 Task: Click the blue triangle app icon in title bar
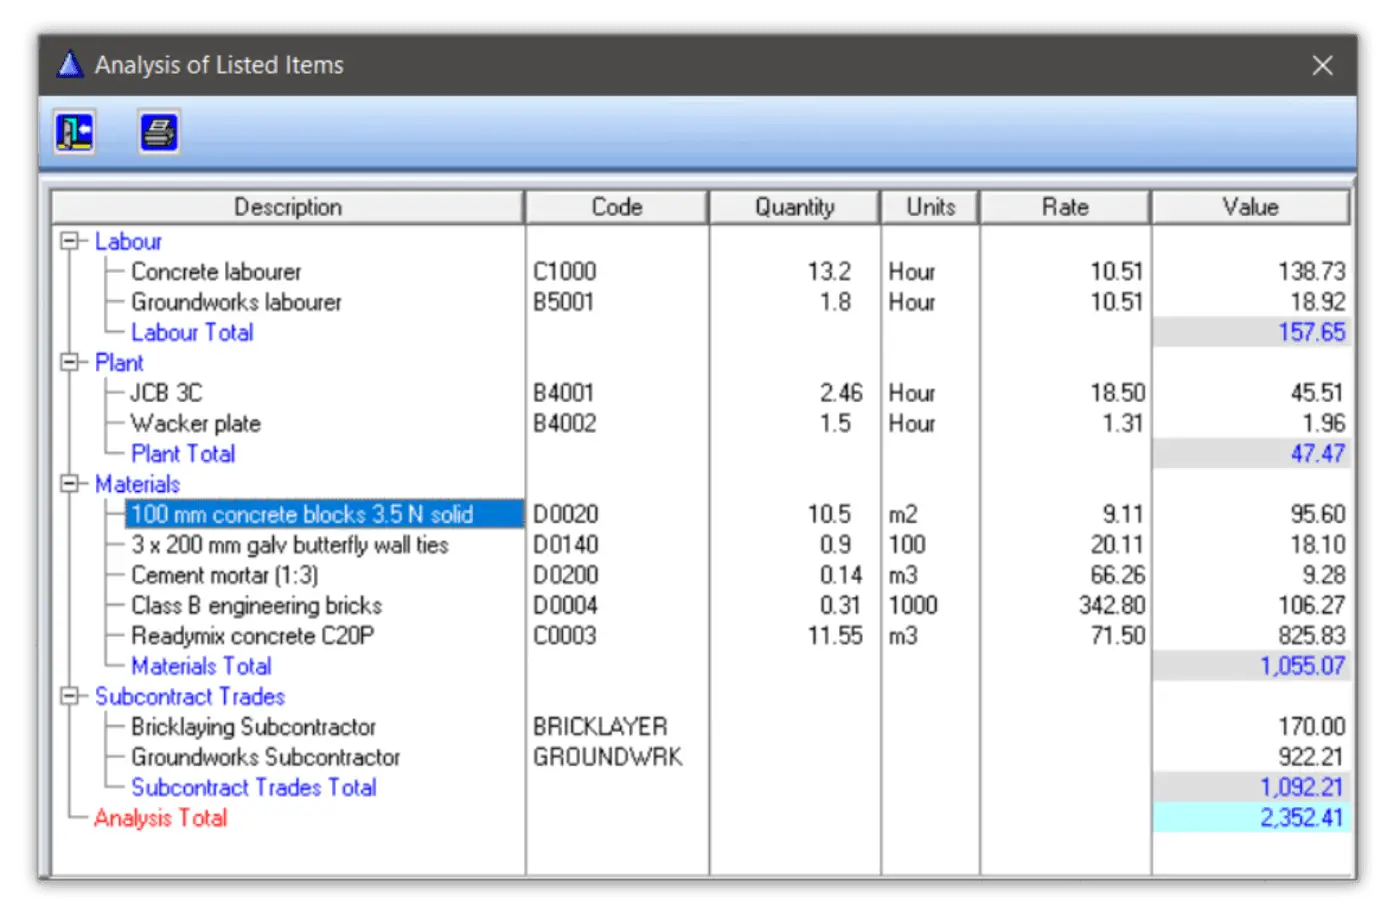click(70, 65)
